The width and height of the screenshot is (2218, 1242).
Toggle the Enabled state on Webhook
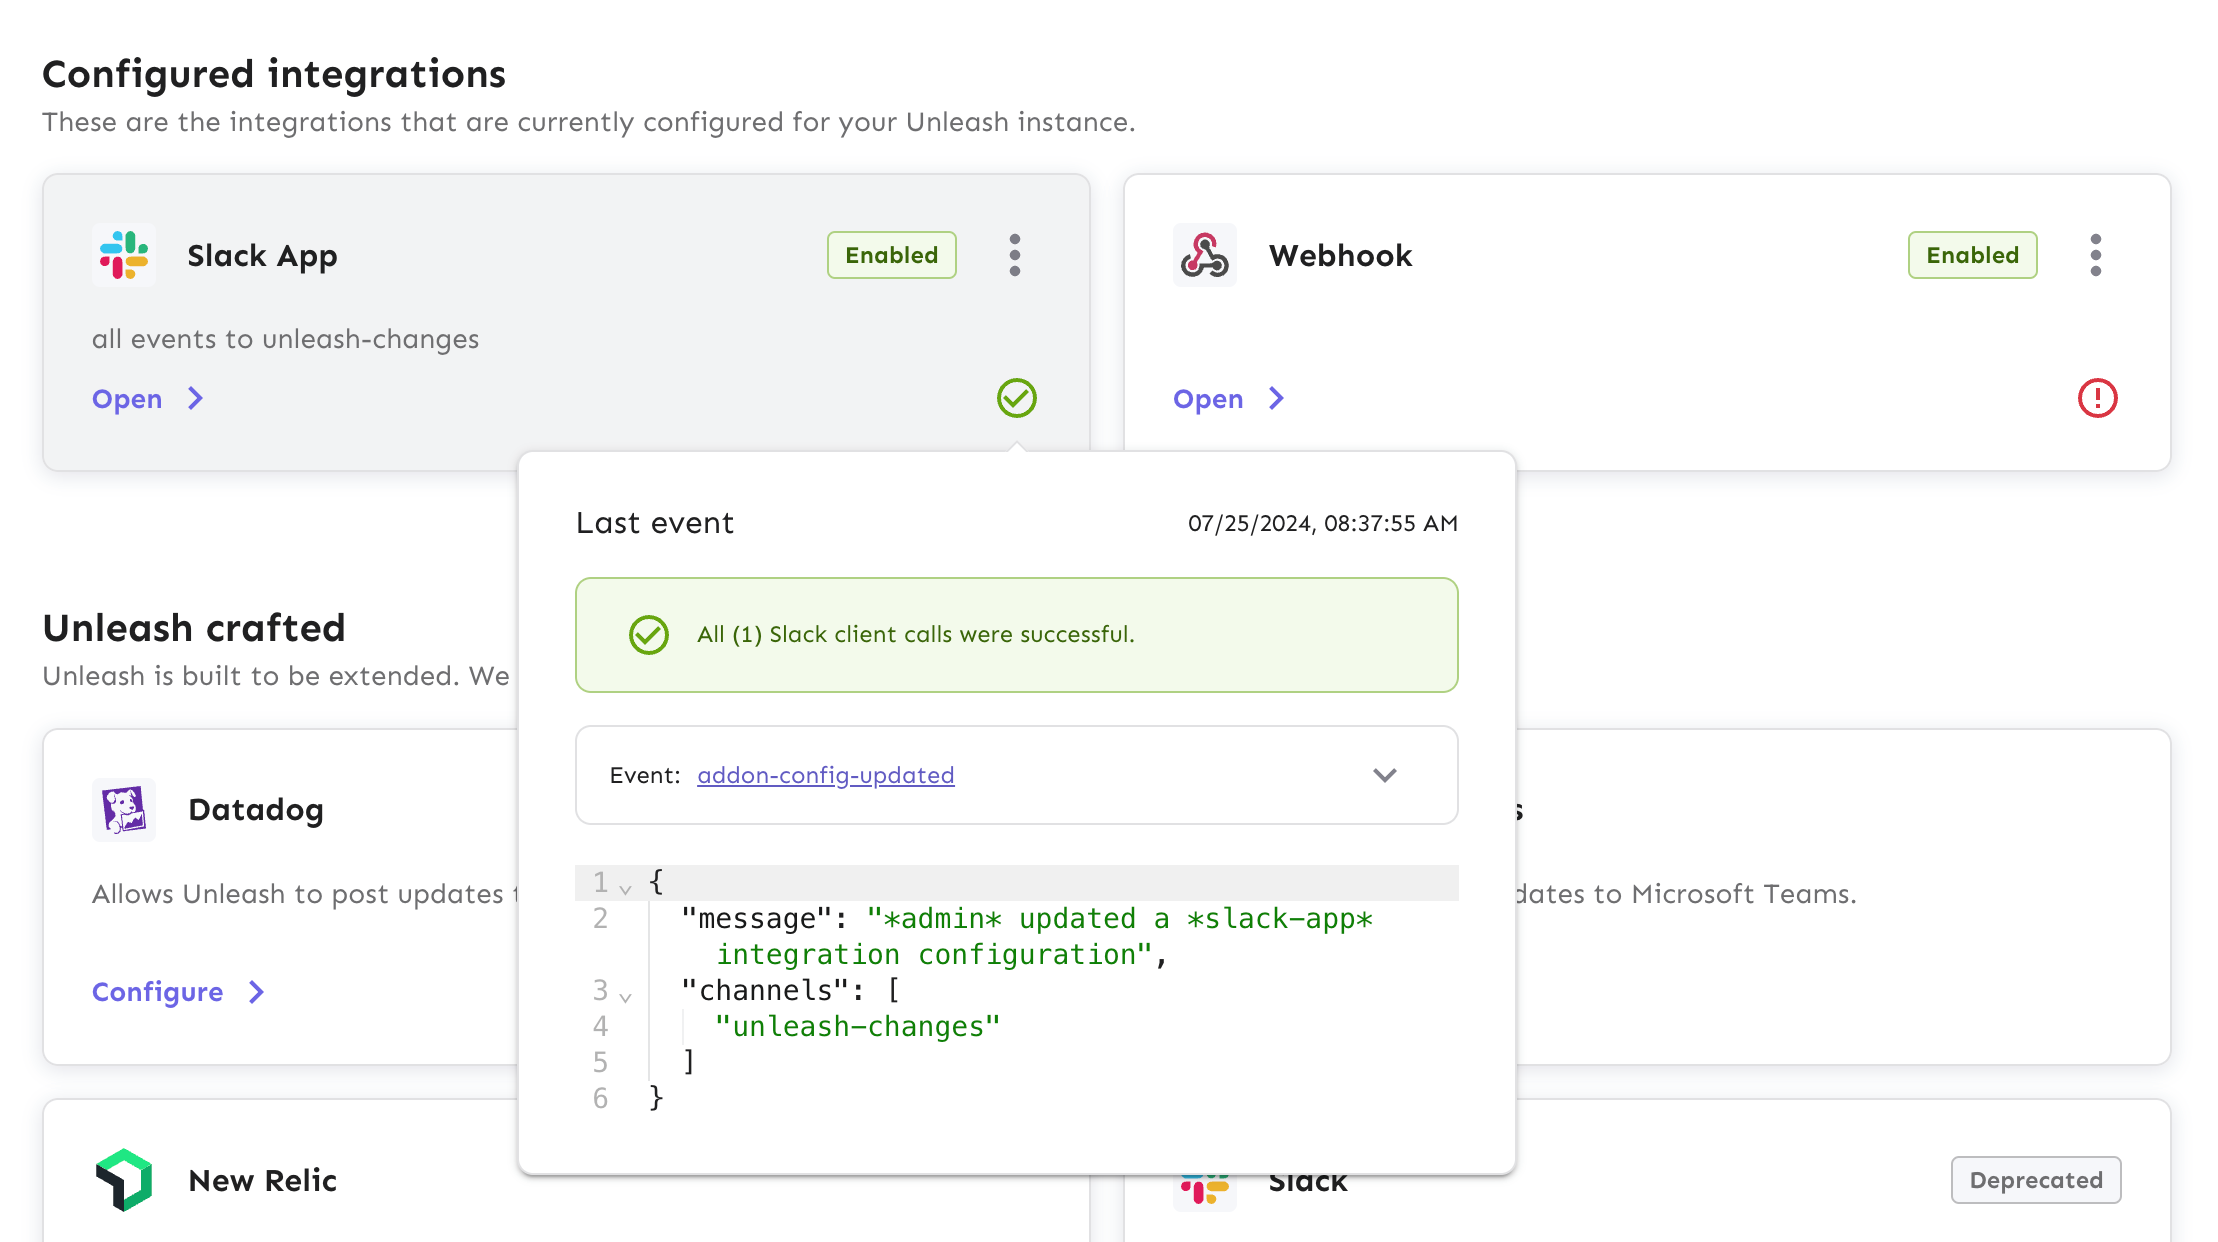tap(1972, 255)
